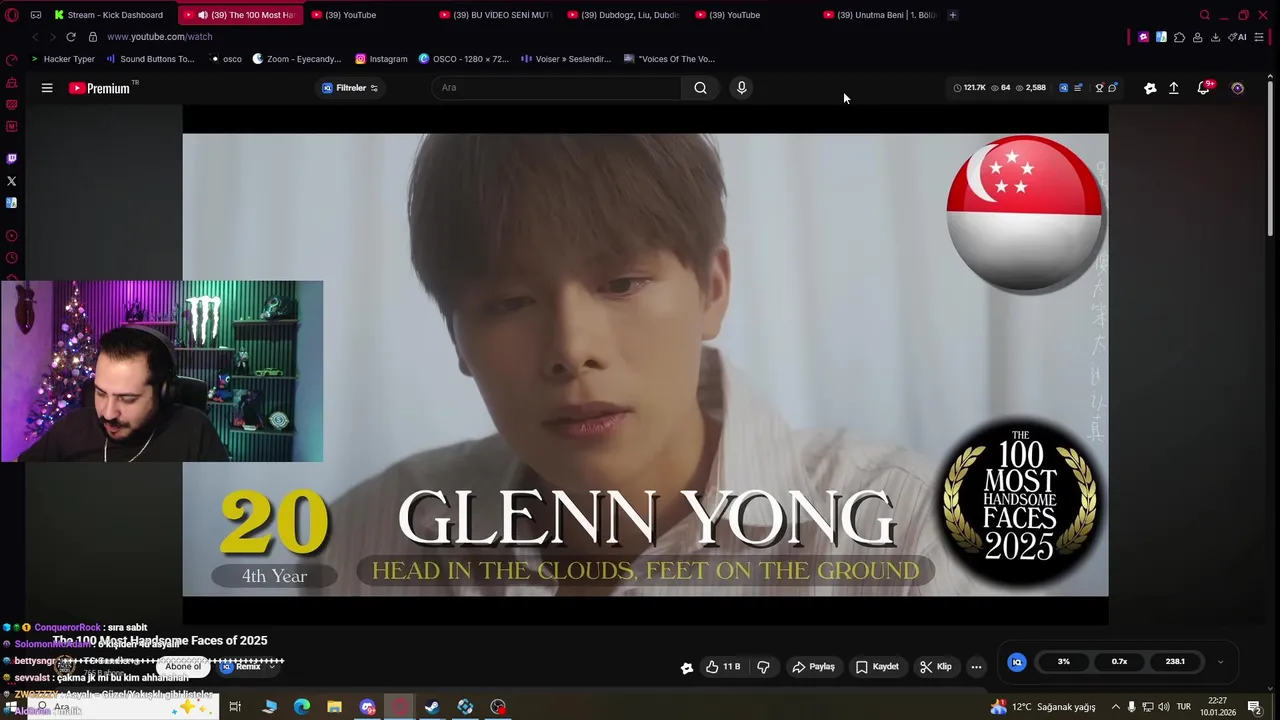Click the address bar www.youtube.com/watch
This screenshot has width=1280, height=720.
[x=160, y=37]
